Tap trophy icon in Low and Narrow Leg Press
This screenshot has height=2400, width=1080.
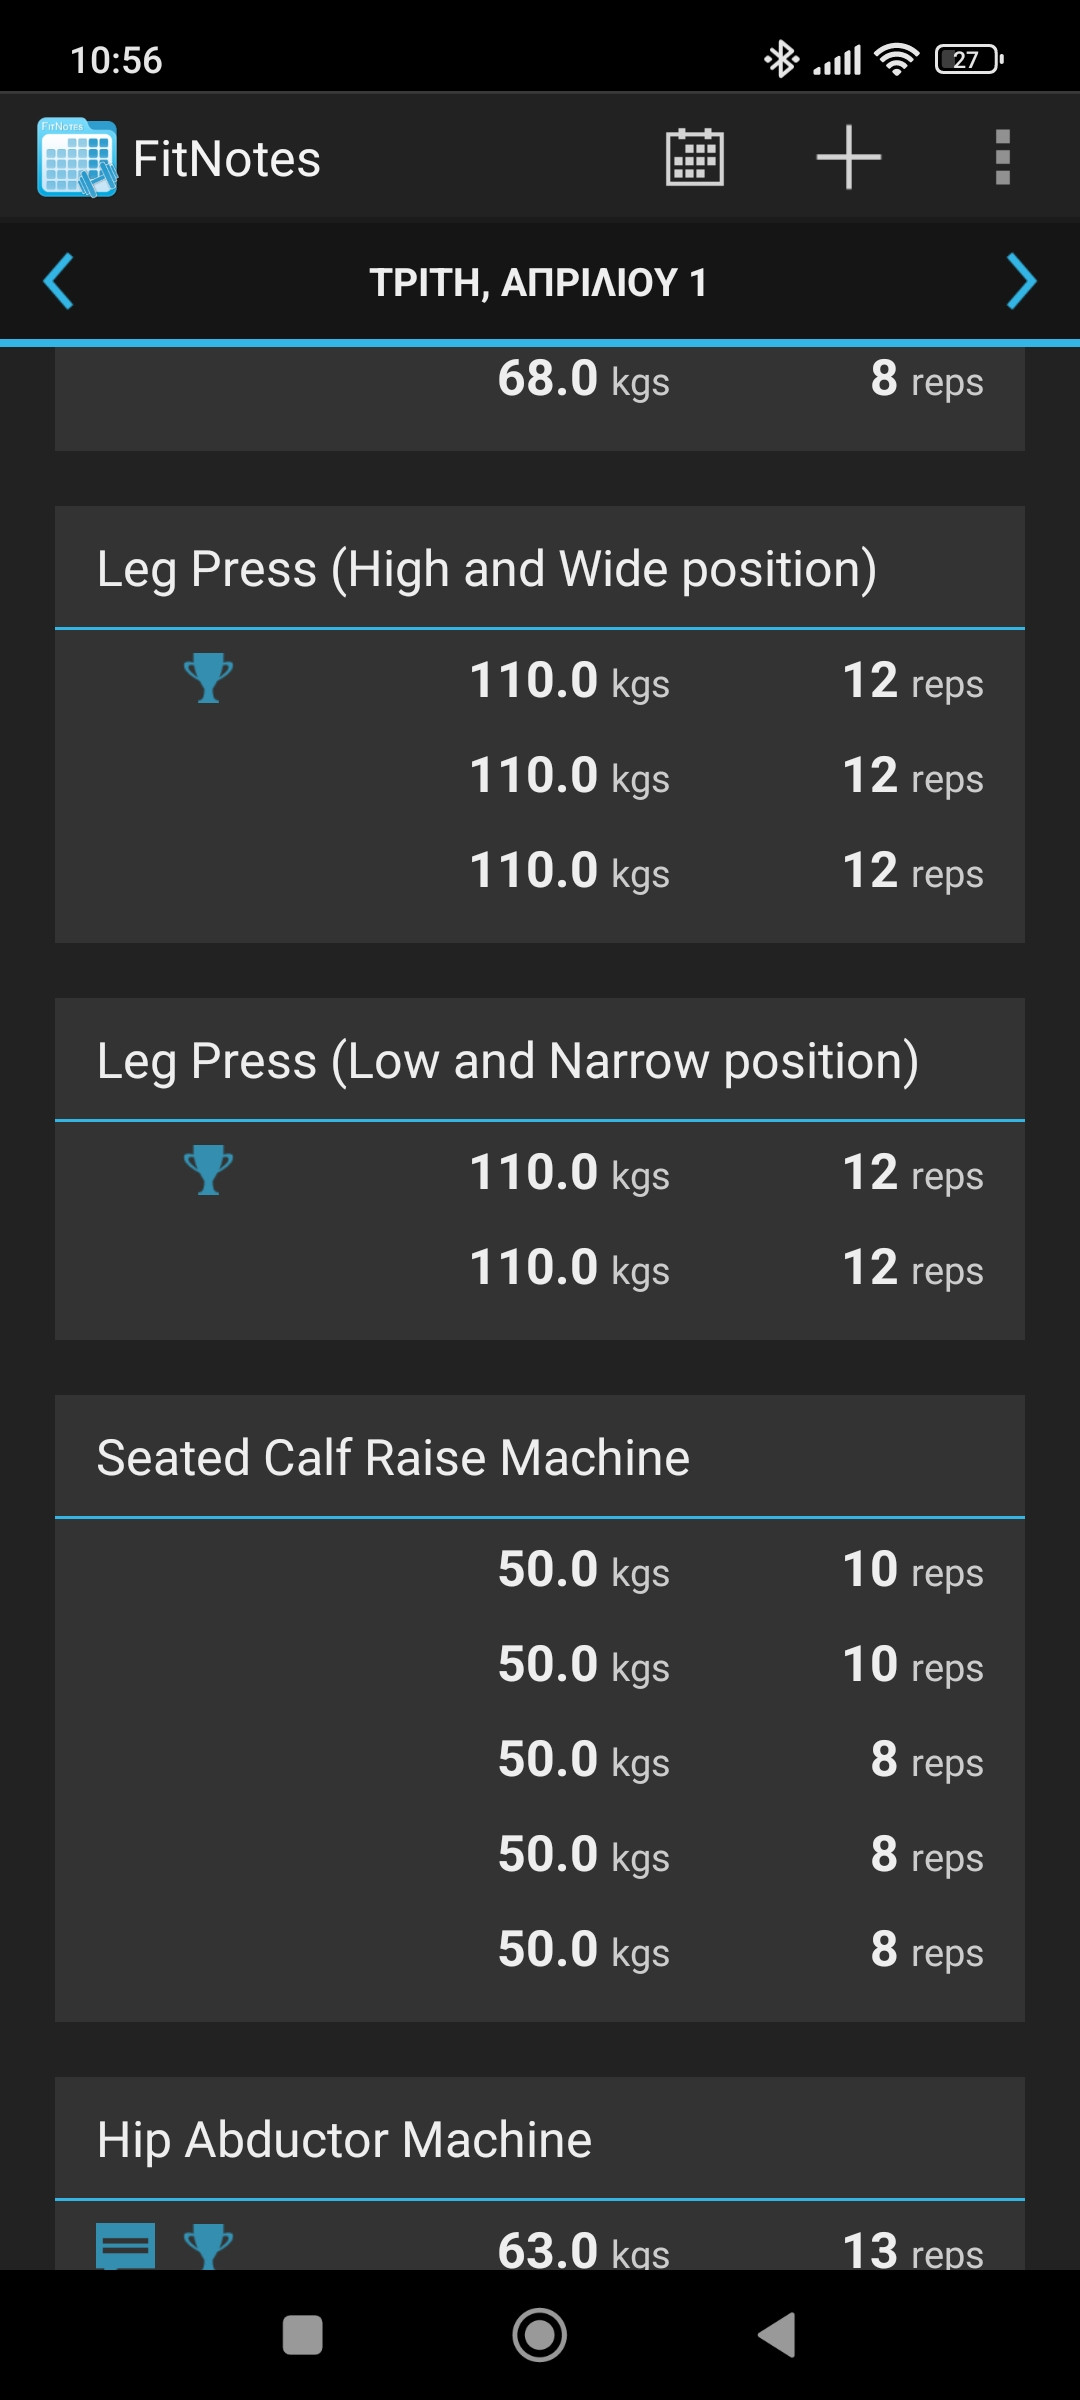click(x=208, y=1170)
